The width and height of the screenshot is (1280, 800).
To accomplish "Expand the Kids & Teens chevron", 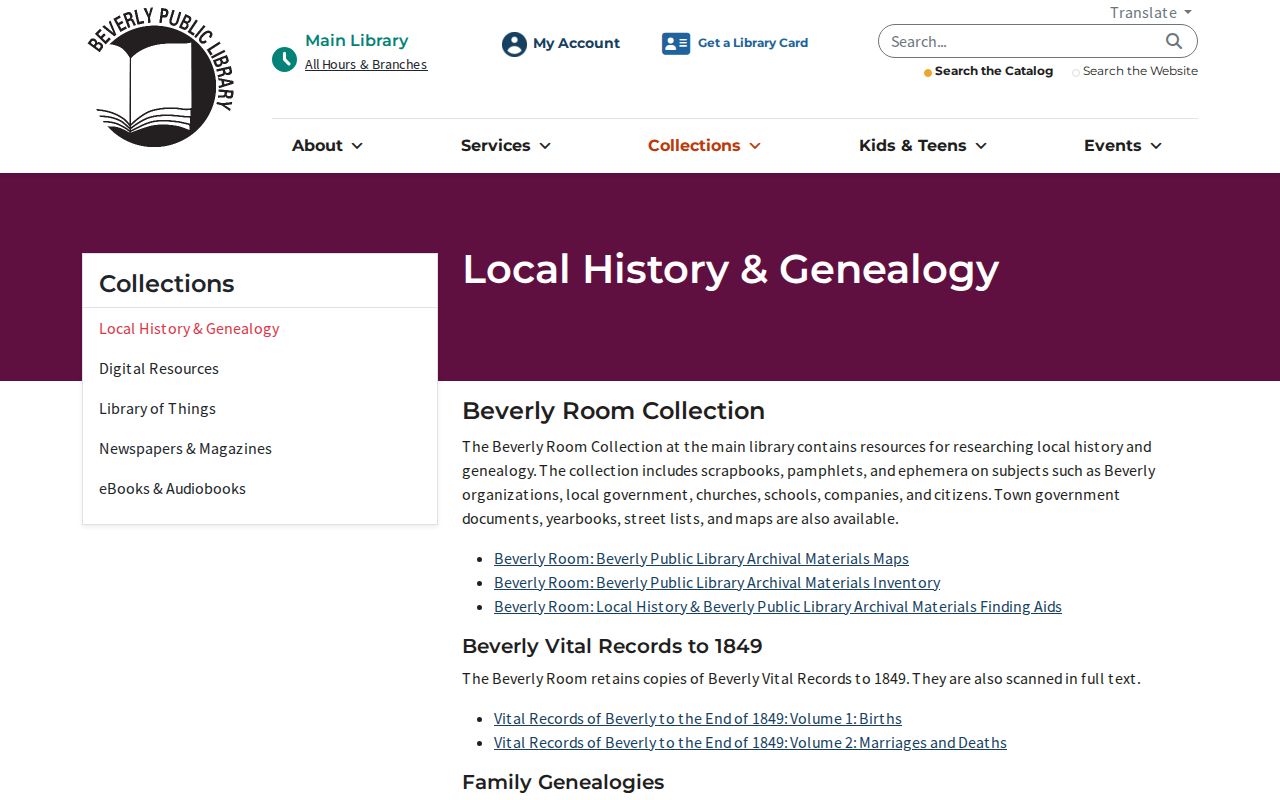I will click(981, 146).
